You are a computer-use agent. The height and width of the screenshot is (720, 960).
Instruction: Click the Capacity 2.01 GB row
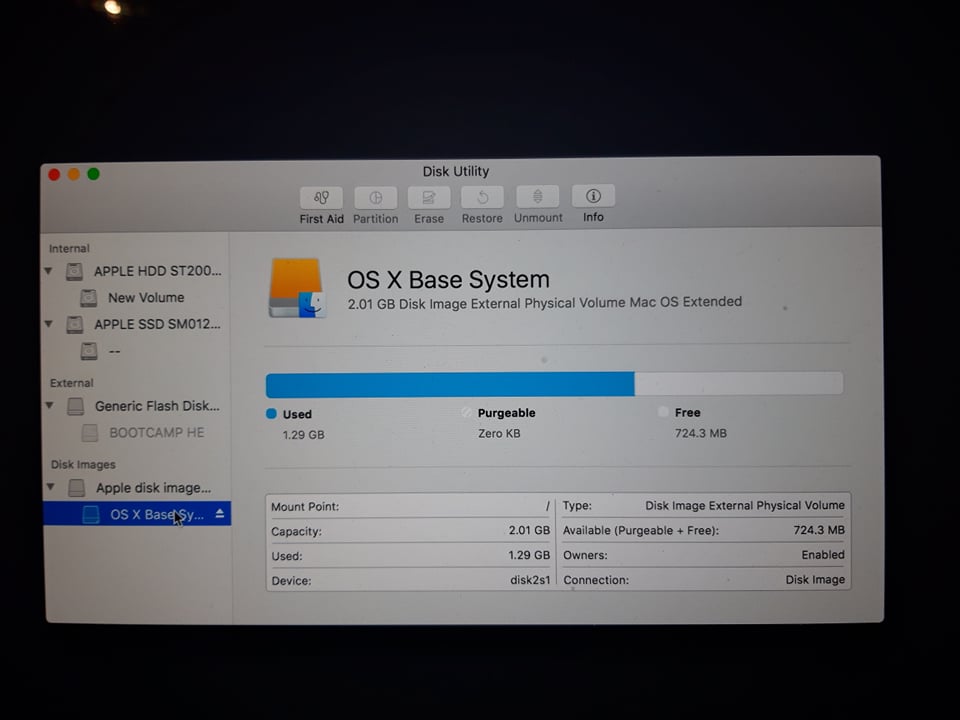pos(411,531)
